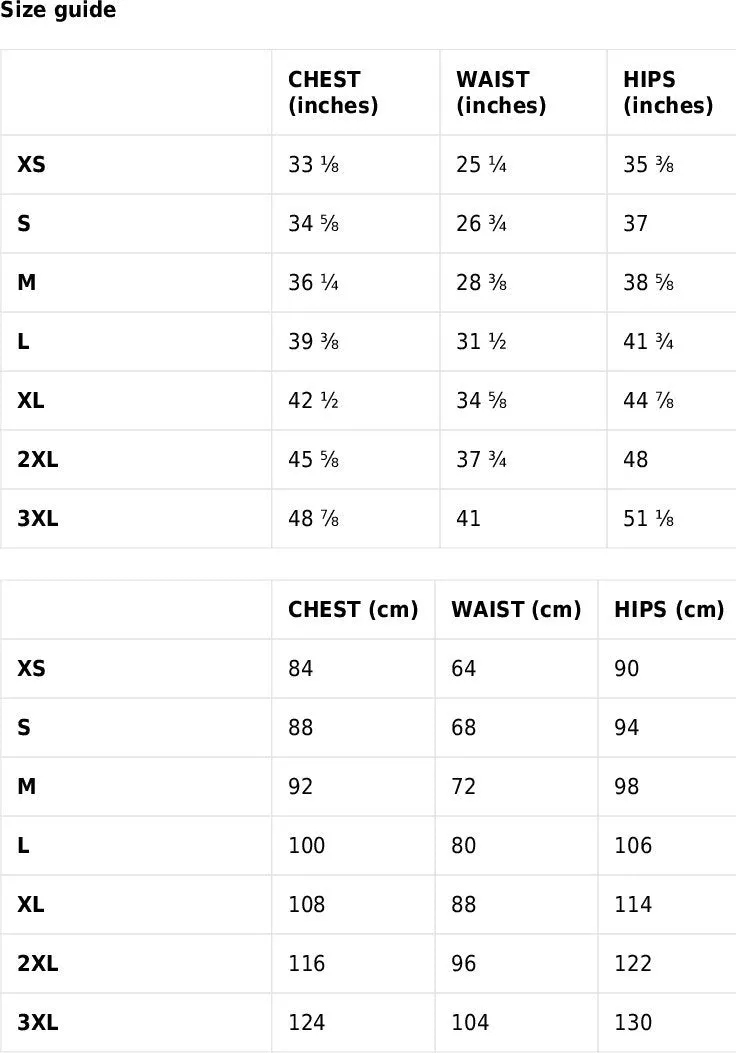Click the 37 ¾ waist value for 2XL
Image resolution: width=736 pixels, height=1053 pixels.
(481, 460)
